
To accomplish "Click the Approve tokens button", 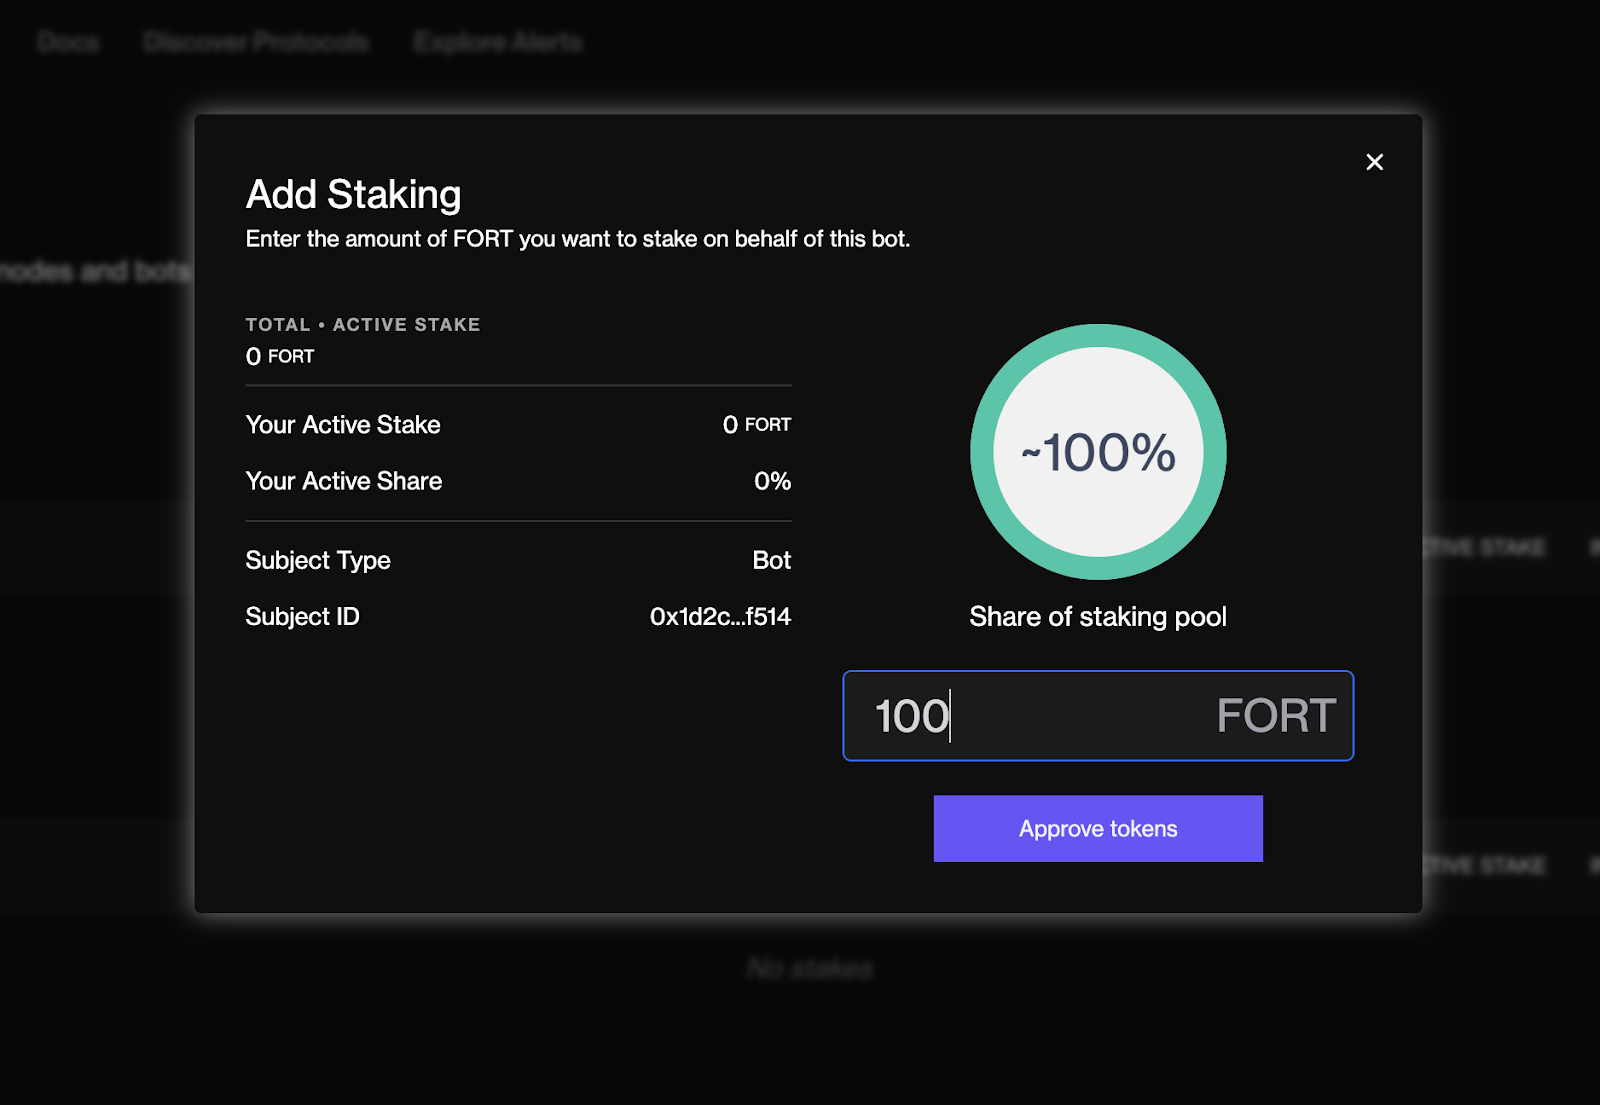I will 1097,828.
